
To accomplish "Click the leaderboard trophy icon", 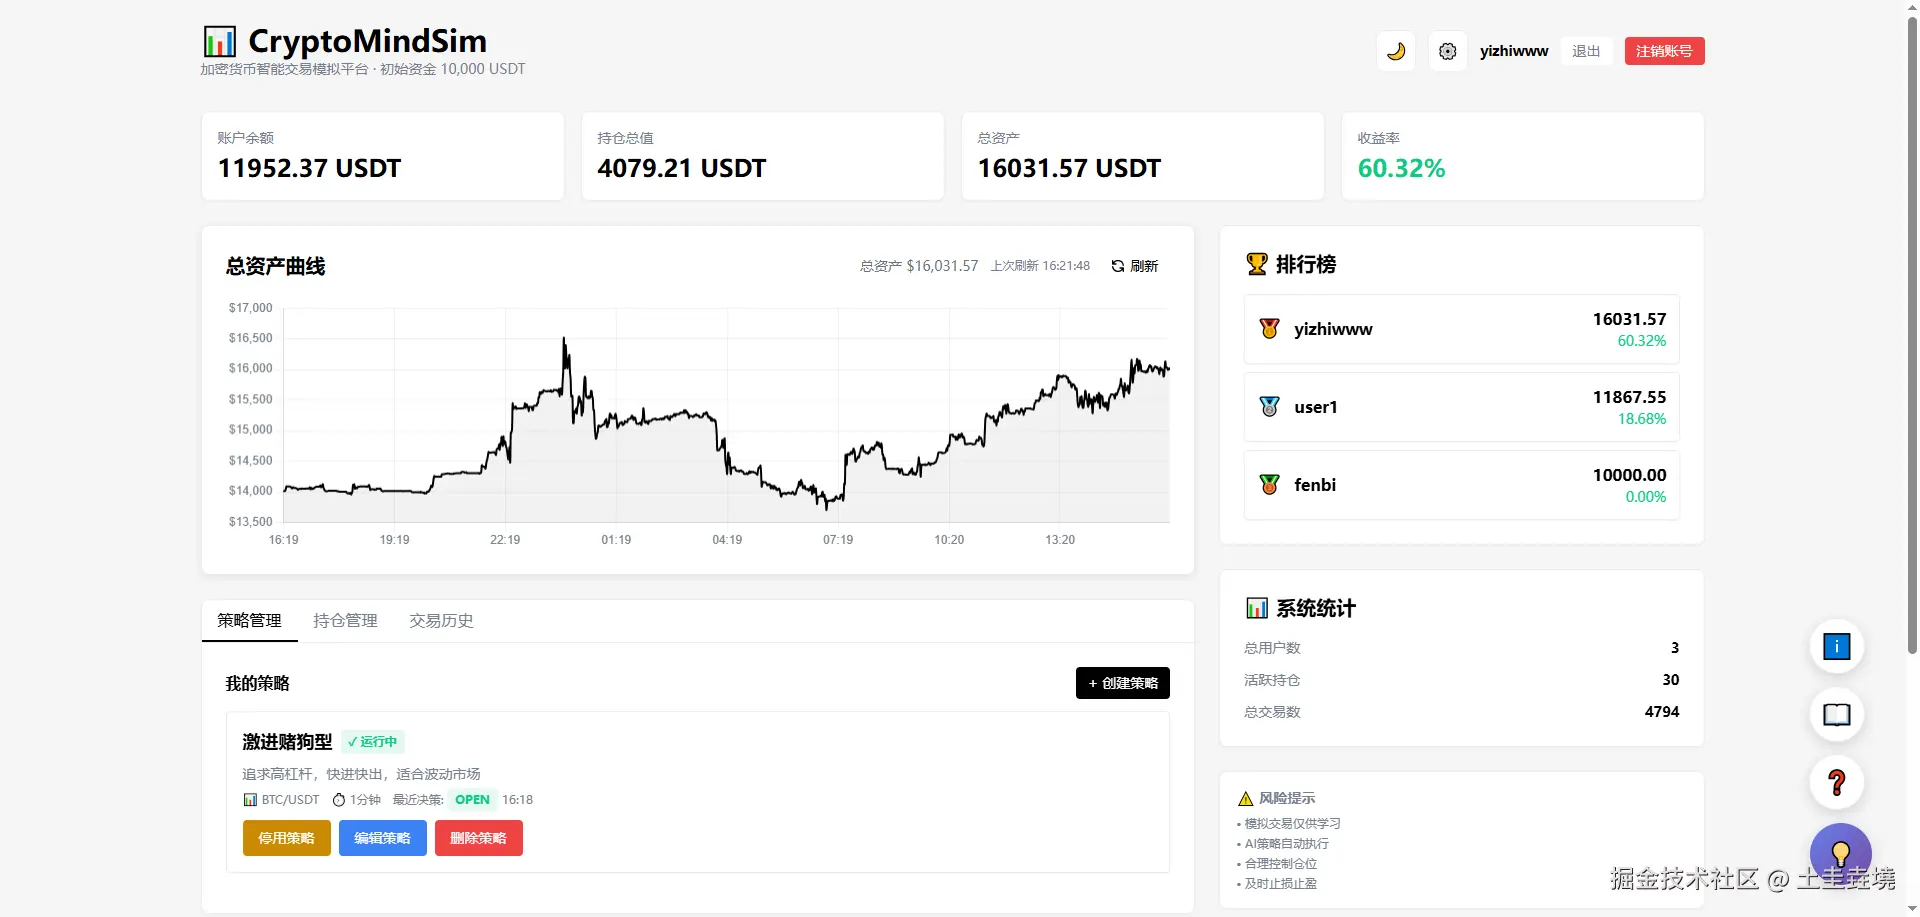I will (x=1257, y=264).
